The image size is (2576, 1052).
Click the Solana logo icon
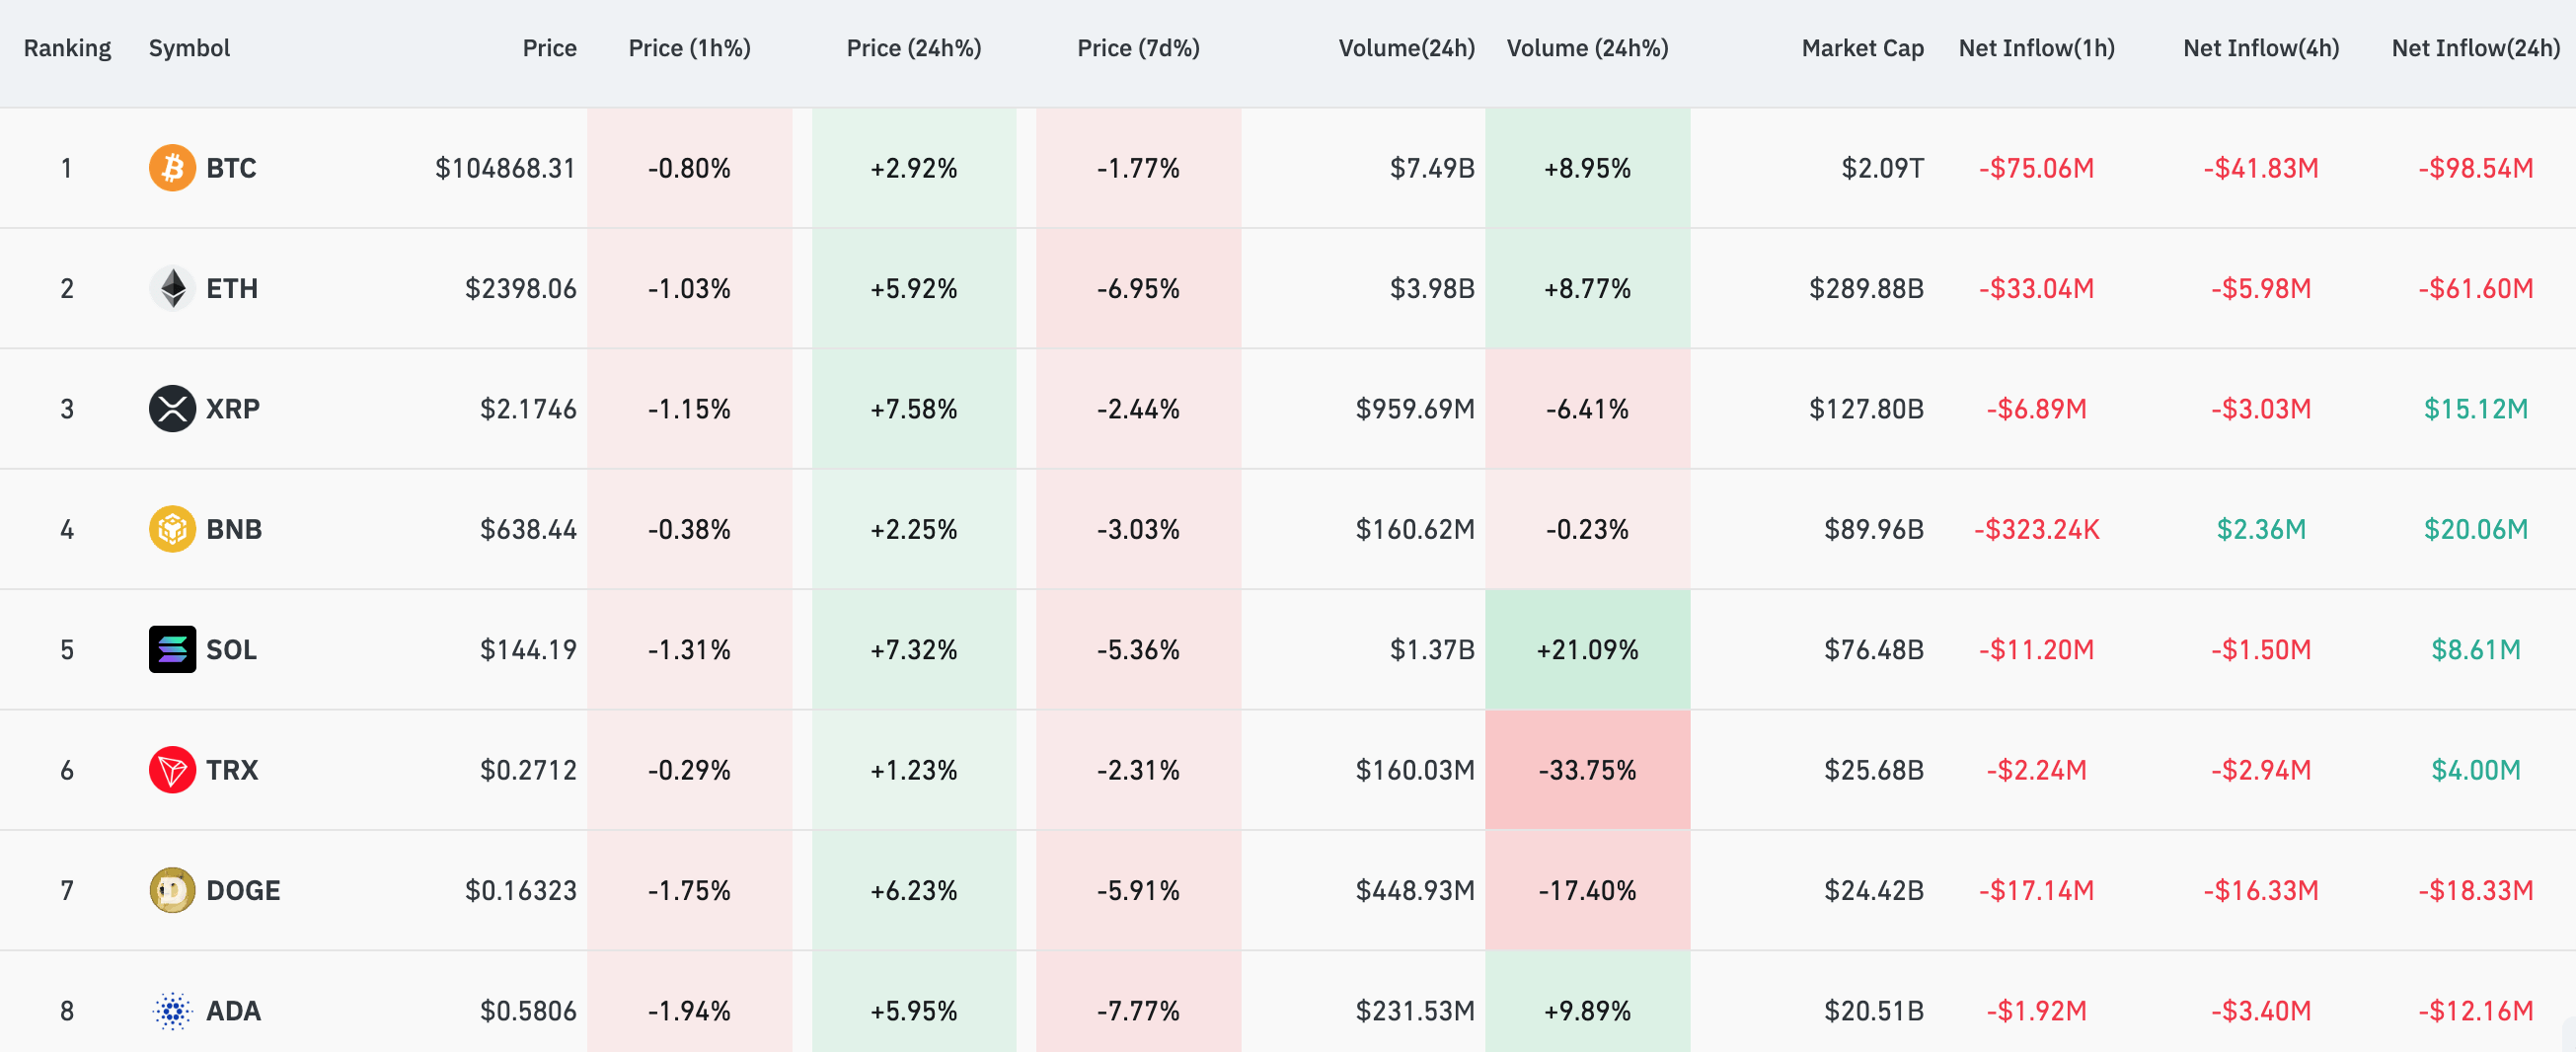tap(172, 650)
